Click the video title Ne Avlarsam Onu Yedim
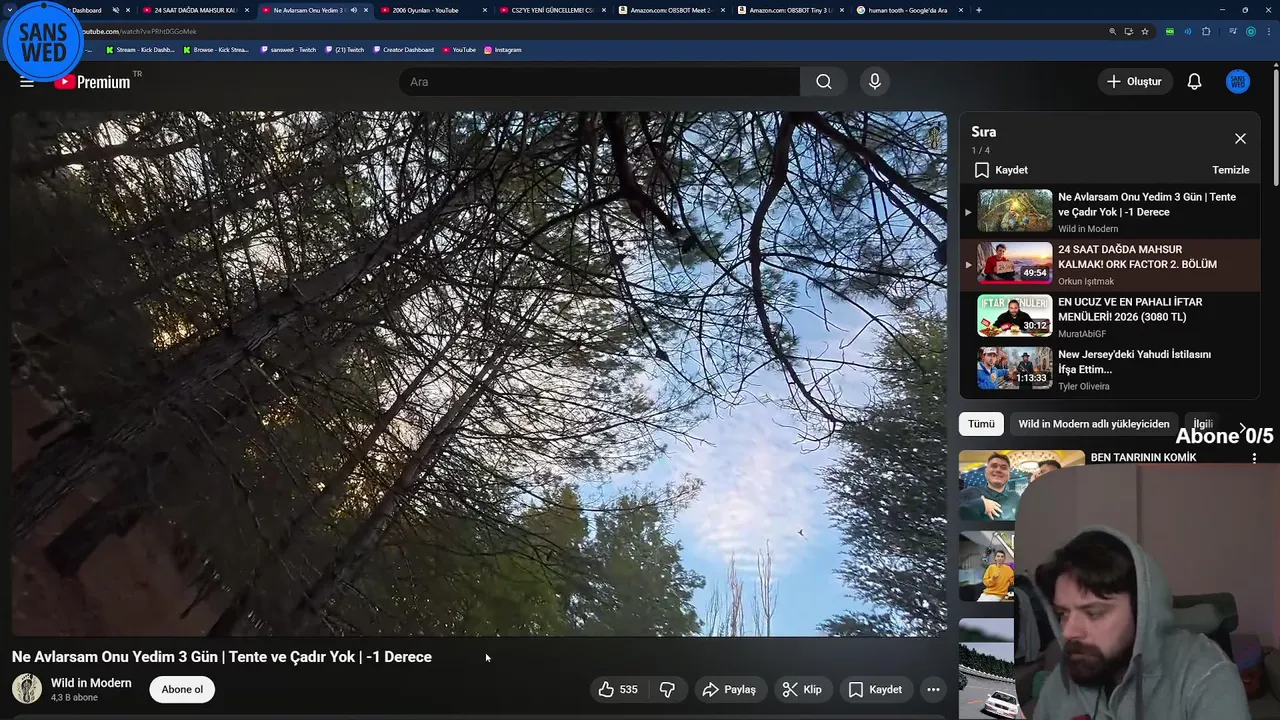Screen dimensions: 1280x720 (222, 657)
